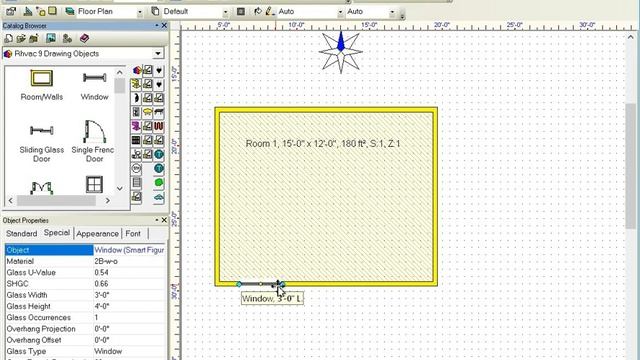
Task: Click the new catalog page icon
Action: [x=8, y=39]
